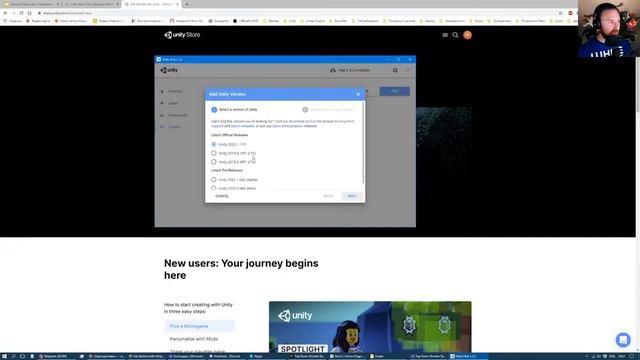
Task: Open the Unity Hub taskbar item
Action: point(468,356)
